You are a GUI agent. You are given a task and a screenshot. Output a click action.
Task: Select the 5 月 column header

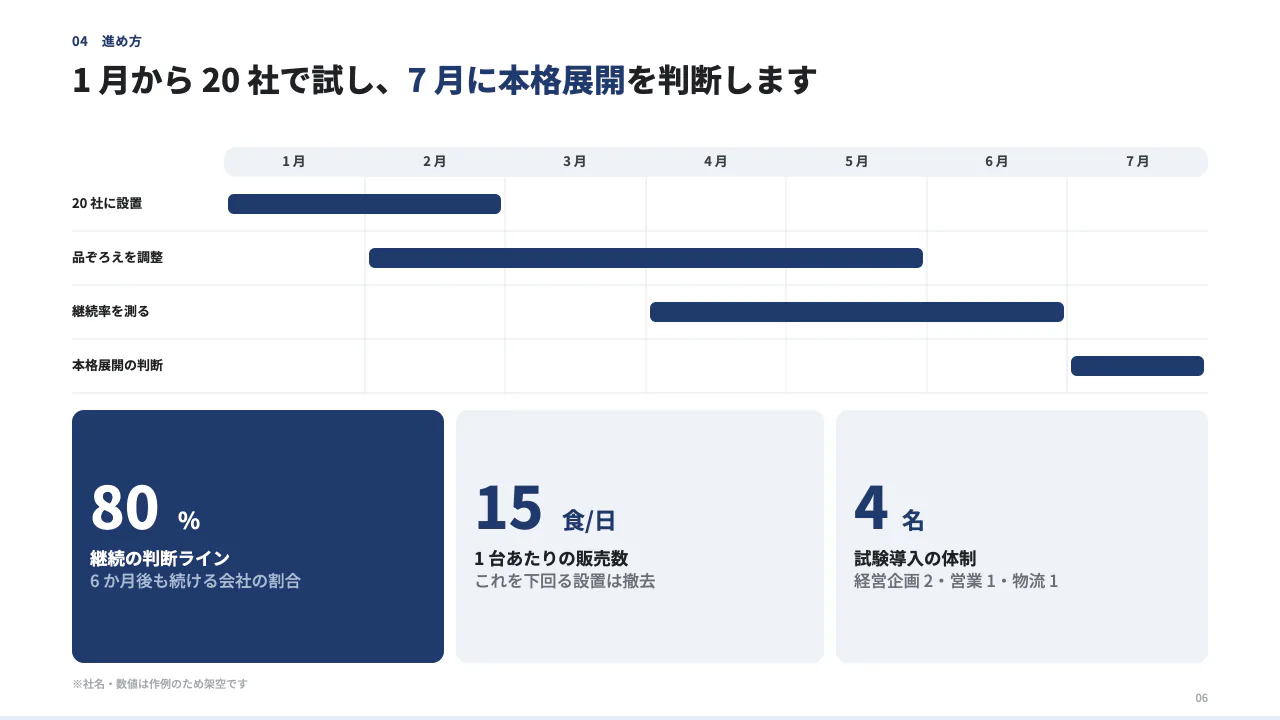click(x=857, y=161)
